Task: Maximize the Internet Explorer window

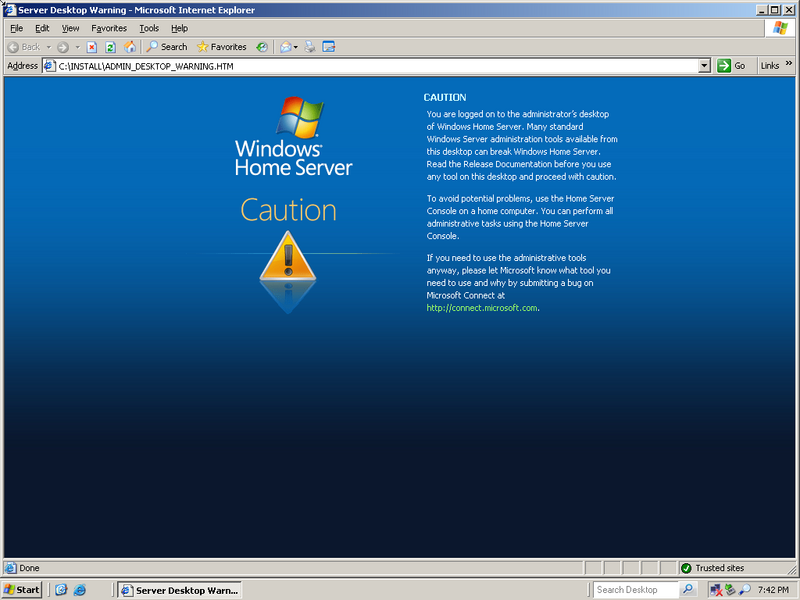Action: point(774,10)
